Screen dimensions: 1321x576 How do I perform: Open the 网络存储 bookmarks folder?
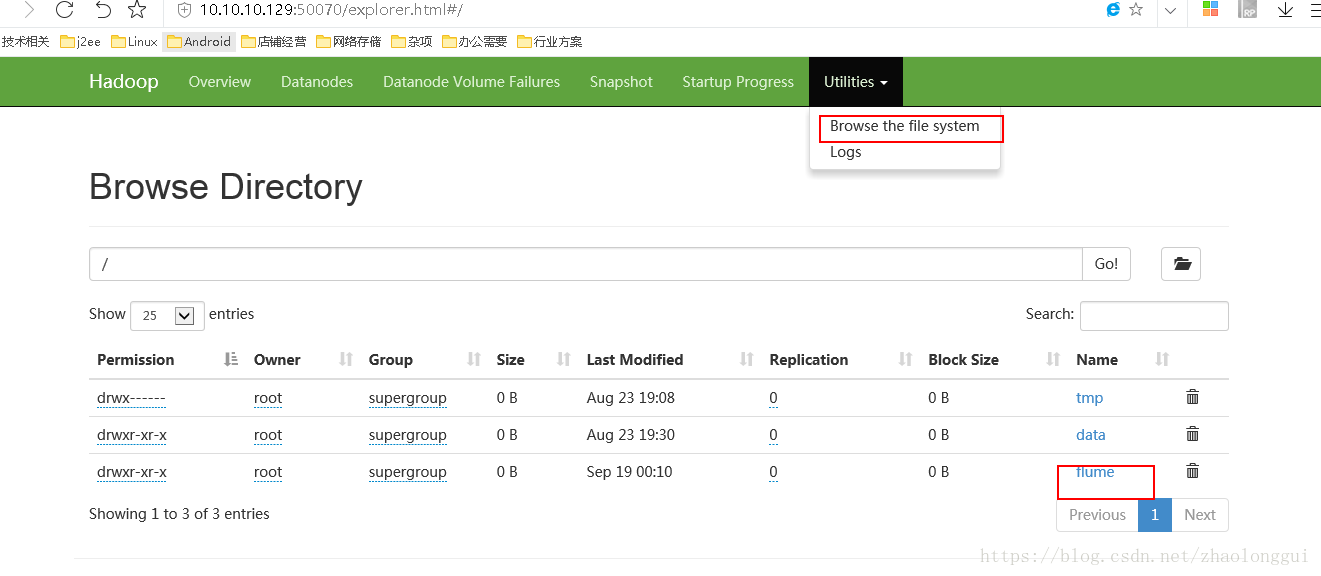pos(348,41)
